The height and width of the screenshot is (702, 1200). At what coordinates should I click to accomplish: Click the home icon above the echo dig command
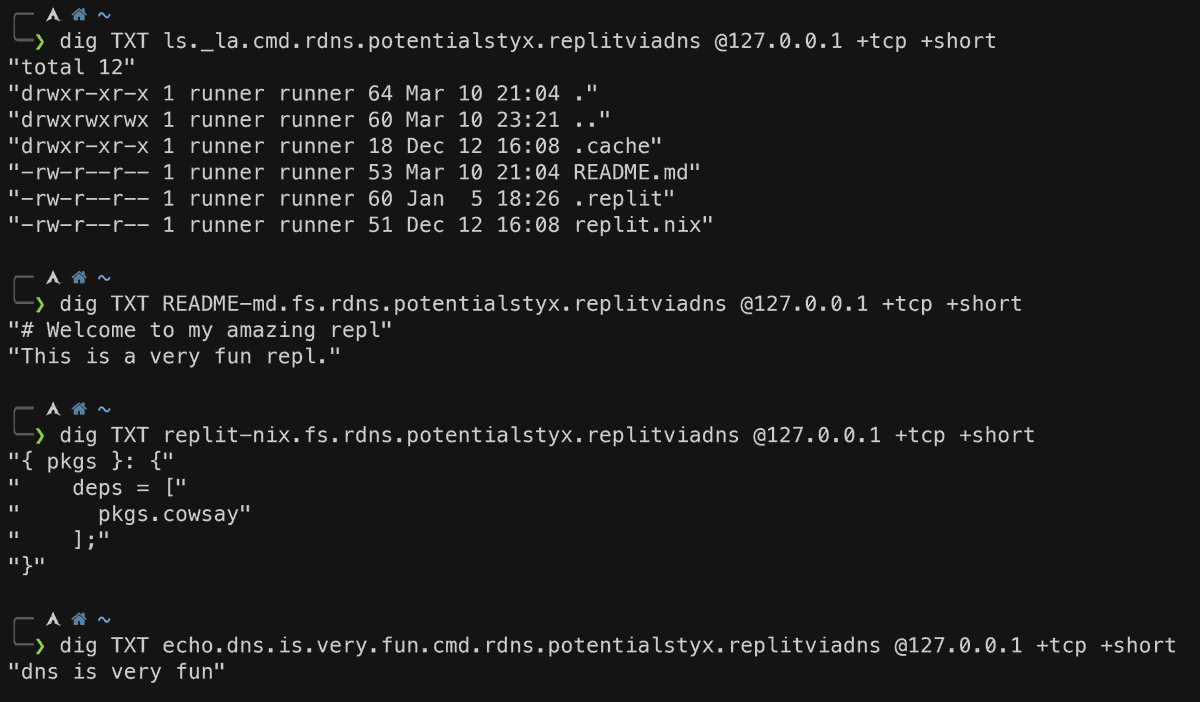[x=79, y=619]
